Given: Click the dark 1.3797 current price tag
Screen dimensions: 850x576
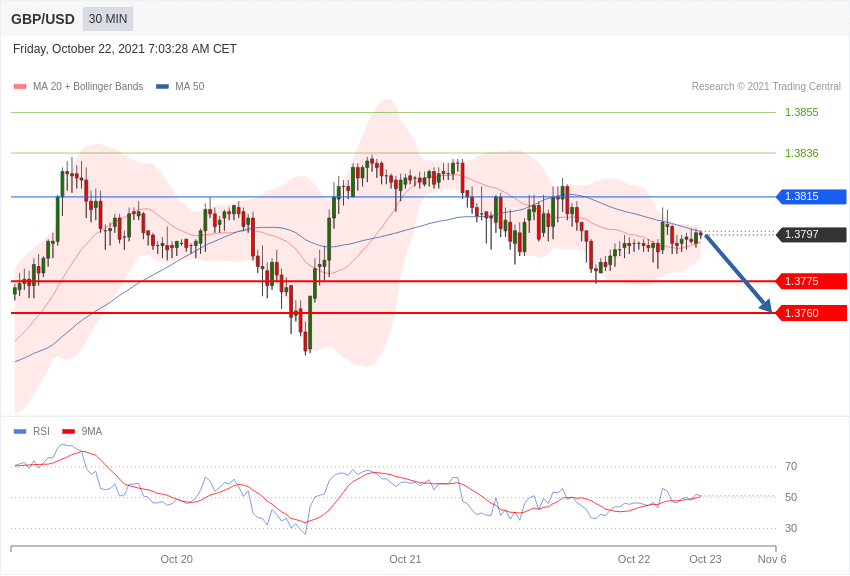Looking at the screenshot, I should 812,234.
